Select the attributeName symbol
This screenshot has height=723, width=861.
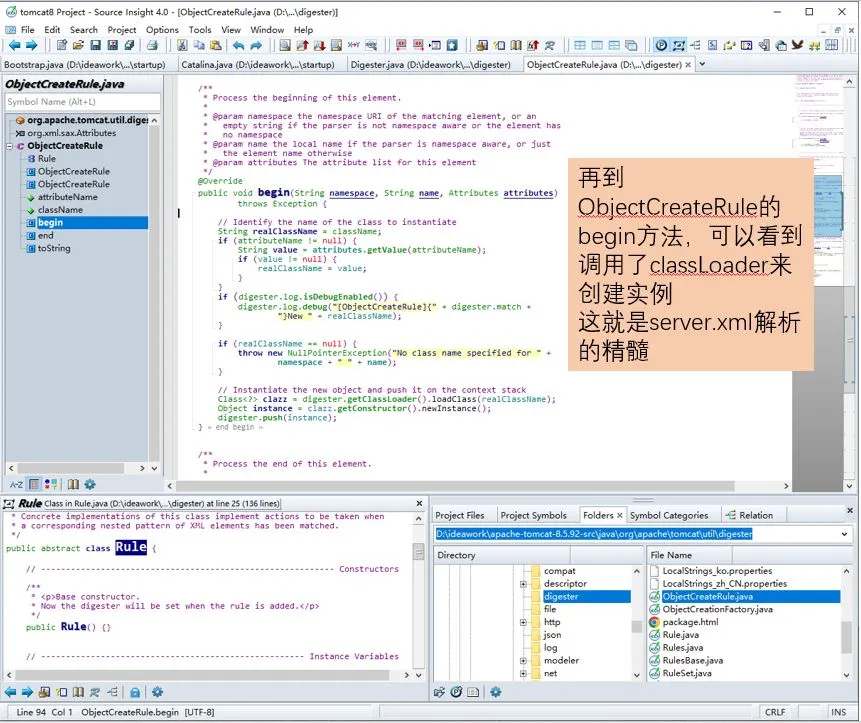[x=68, y=197]
